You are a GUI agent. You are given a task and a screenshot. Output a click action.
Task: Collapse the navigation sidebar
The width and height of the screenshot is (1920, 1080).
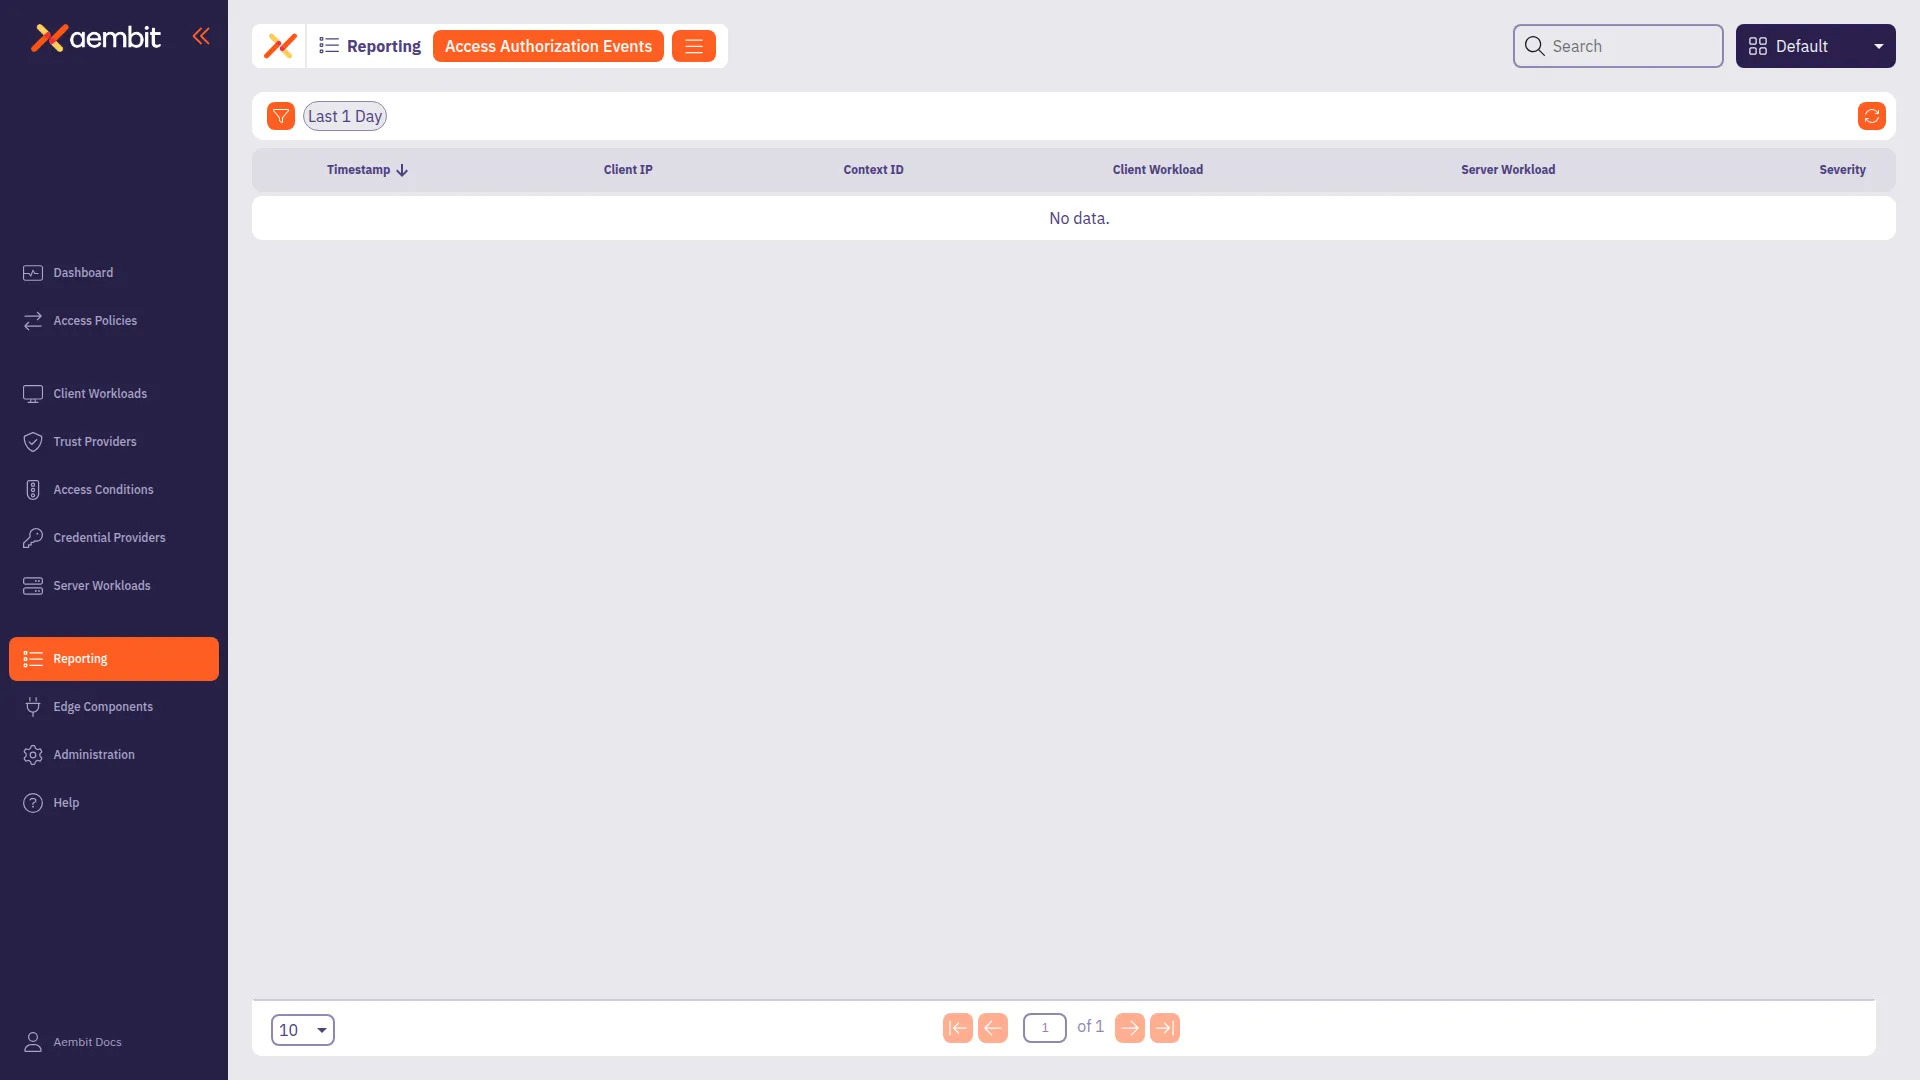pos(201,36)
